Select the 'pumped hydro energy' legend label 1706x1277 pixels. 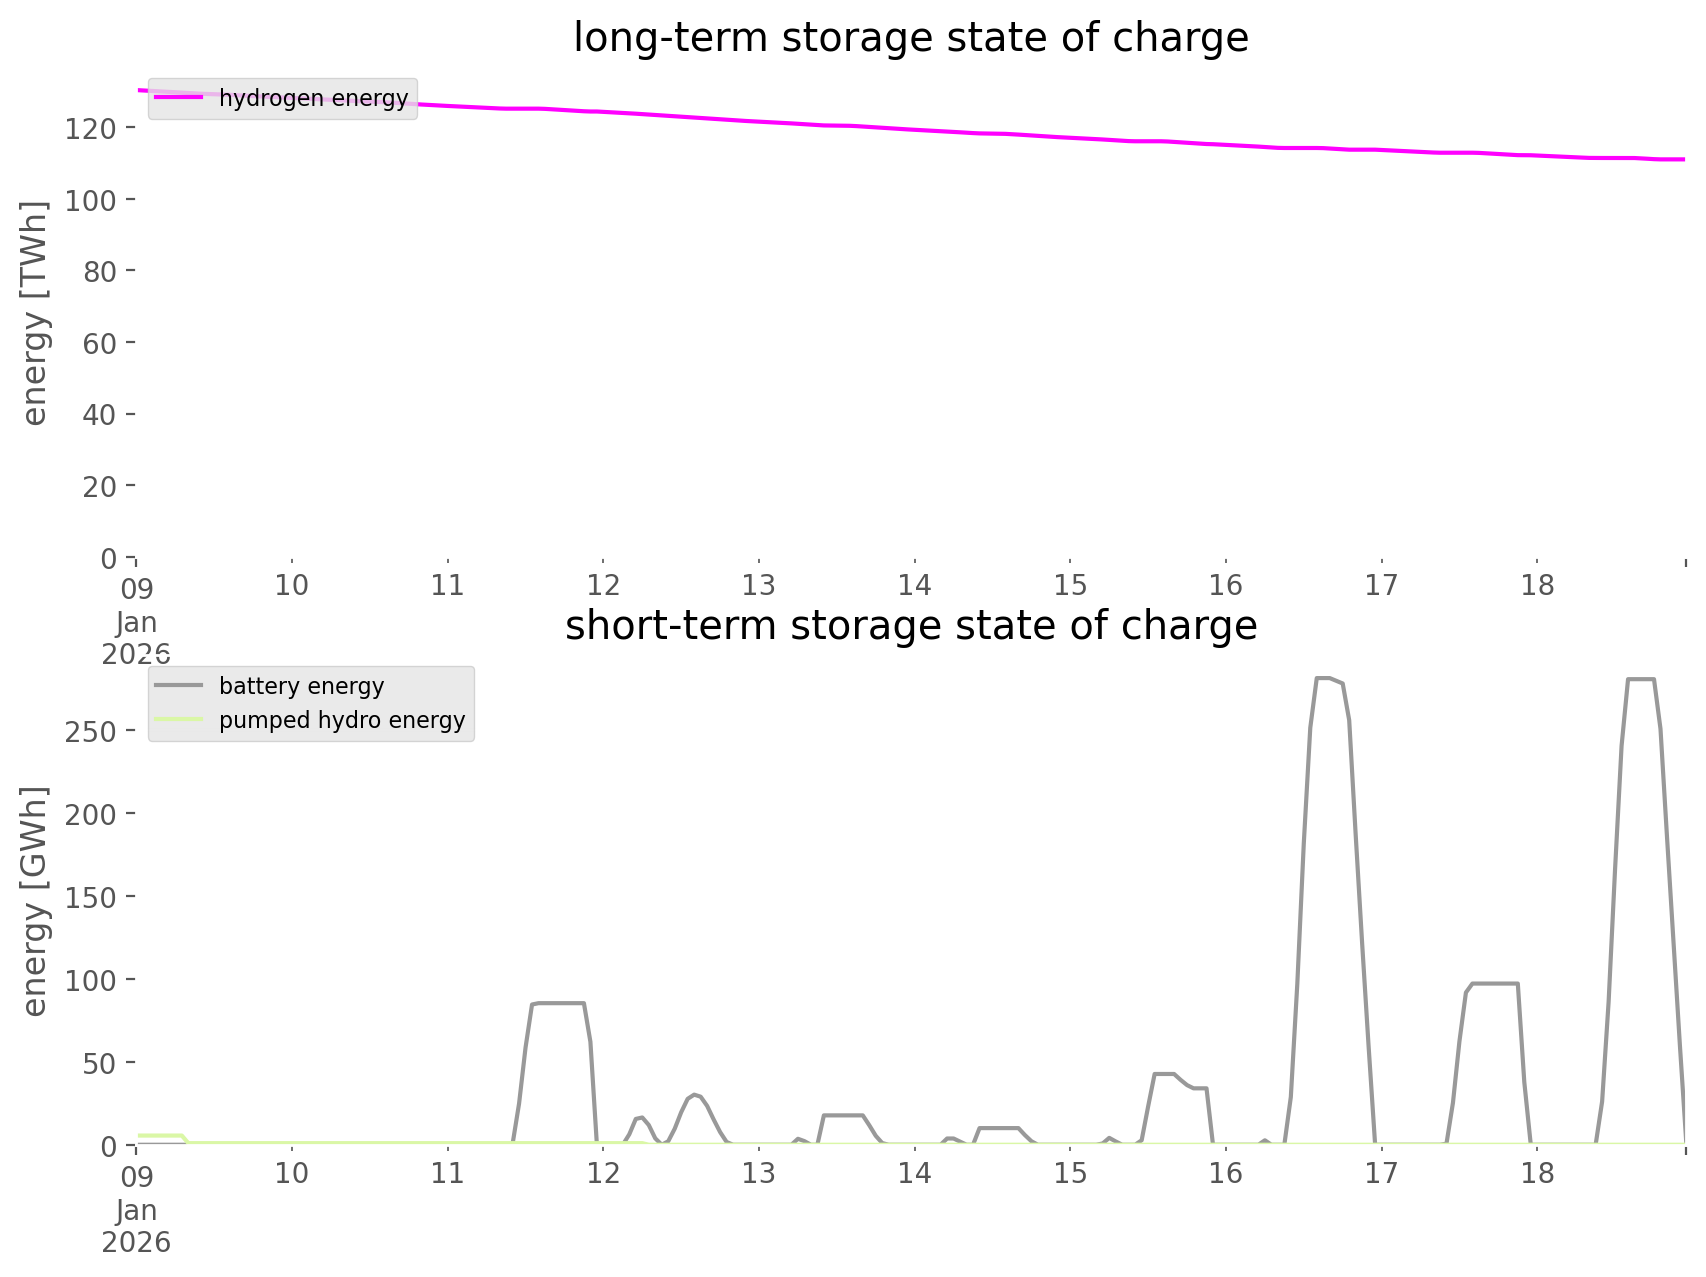pyautogui.click(x=342, y=720)
